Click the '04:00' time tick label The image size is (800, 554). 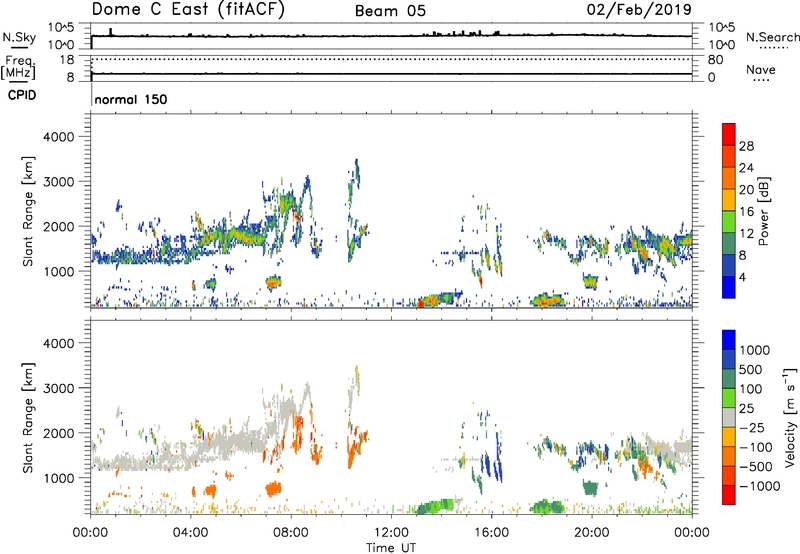190,533
